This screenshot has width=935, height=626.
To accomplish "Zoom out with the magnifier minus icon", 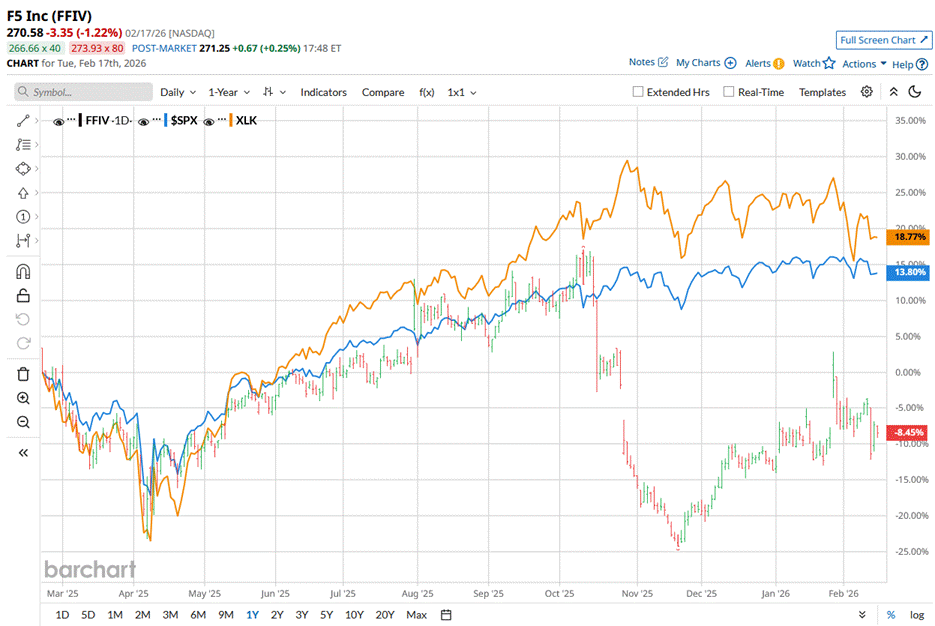I will (23, 422).
